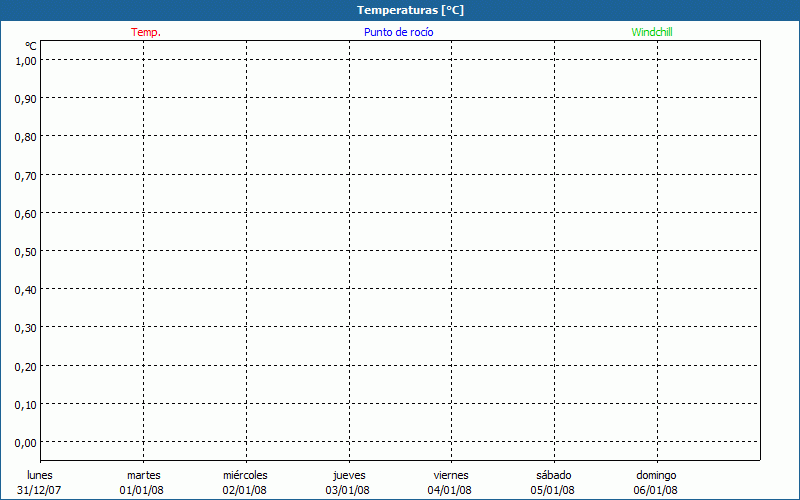Viewport: 800px width, 500px height.
Task: Select the martes day label
Action: point(143,475)
